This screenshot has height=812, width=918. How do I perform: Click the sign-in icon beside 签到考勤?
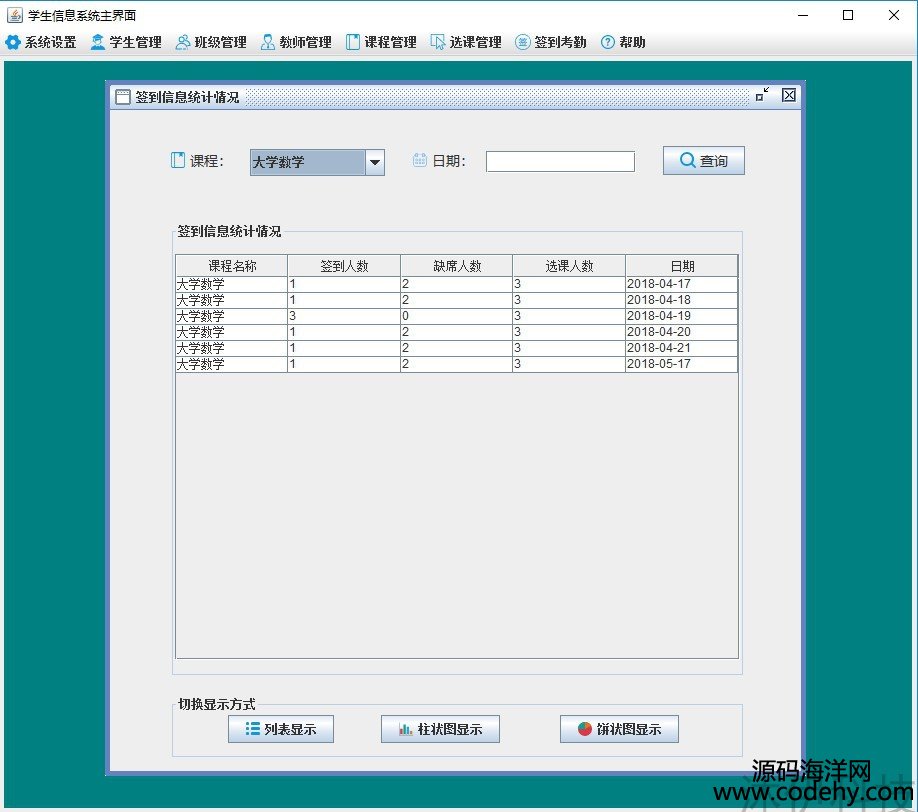point(522,42)
